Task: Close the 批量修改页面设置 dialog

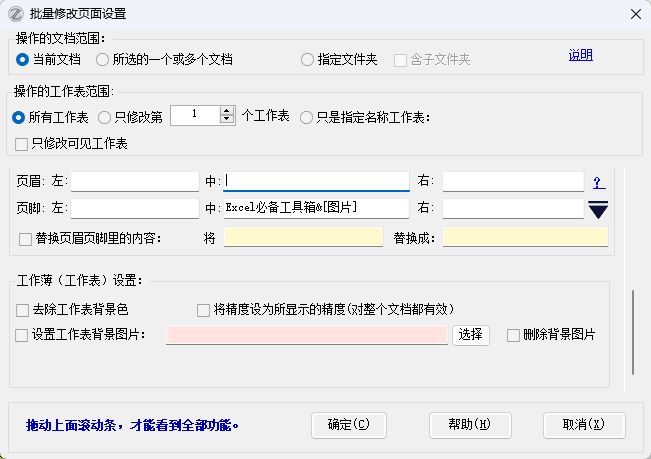Action: click(x=634, y=14)
